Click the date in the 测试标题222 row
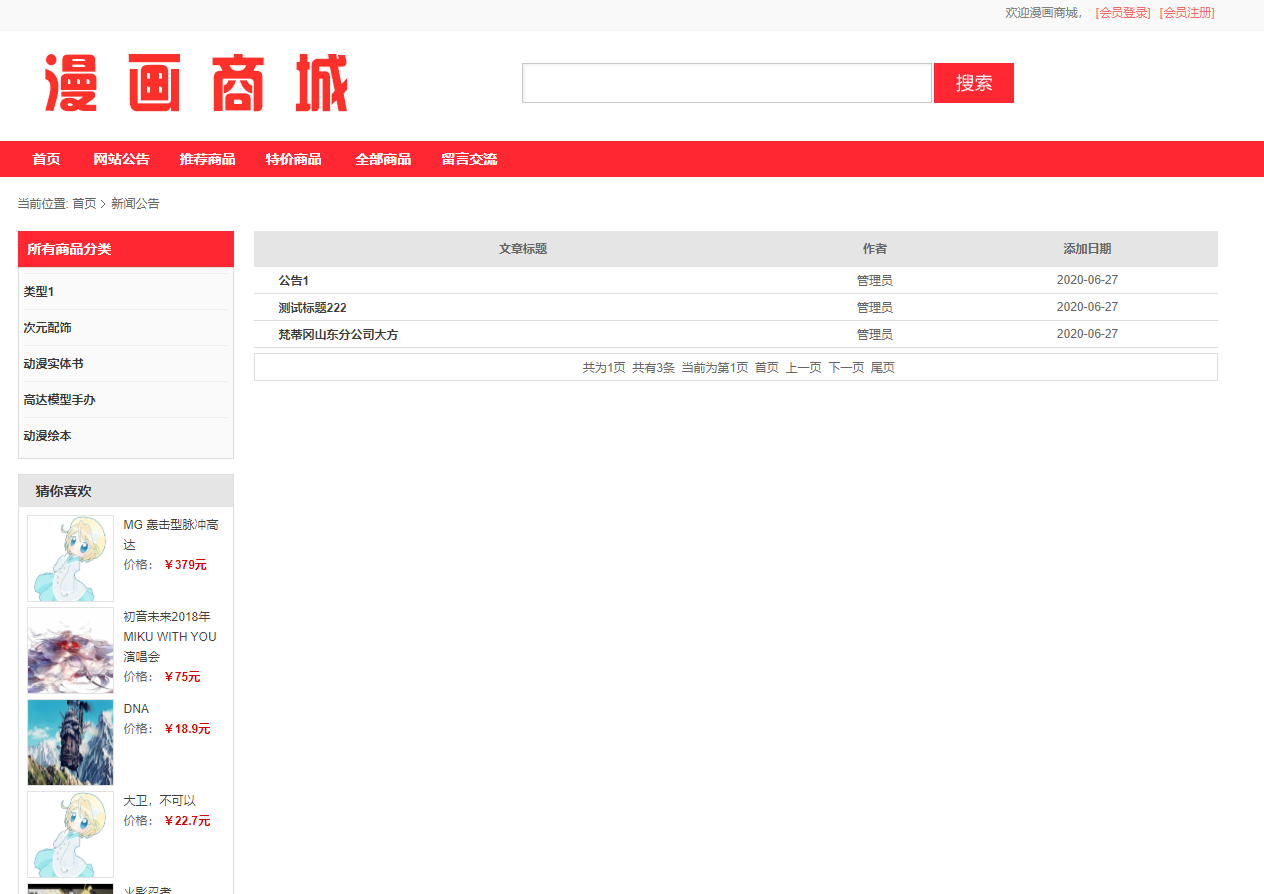 [1087, 307]
